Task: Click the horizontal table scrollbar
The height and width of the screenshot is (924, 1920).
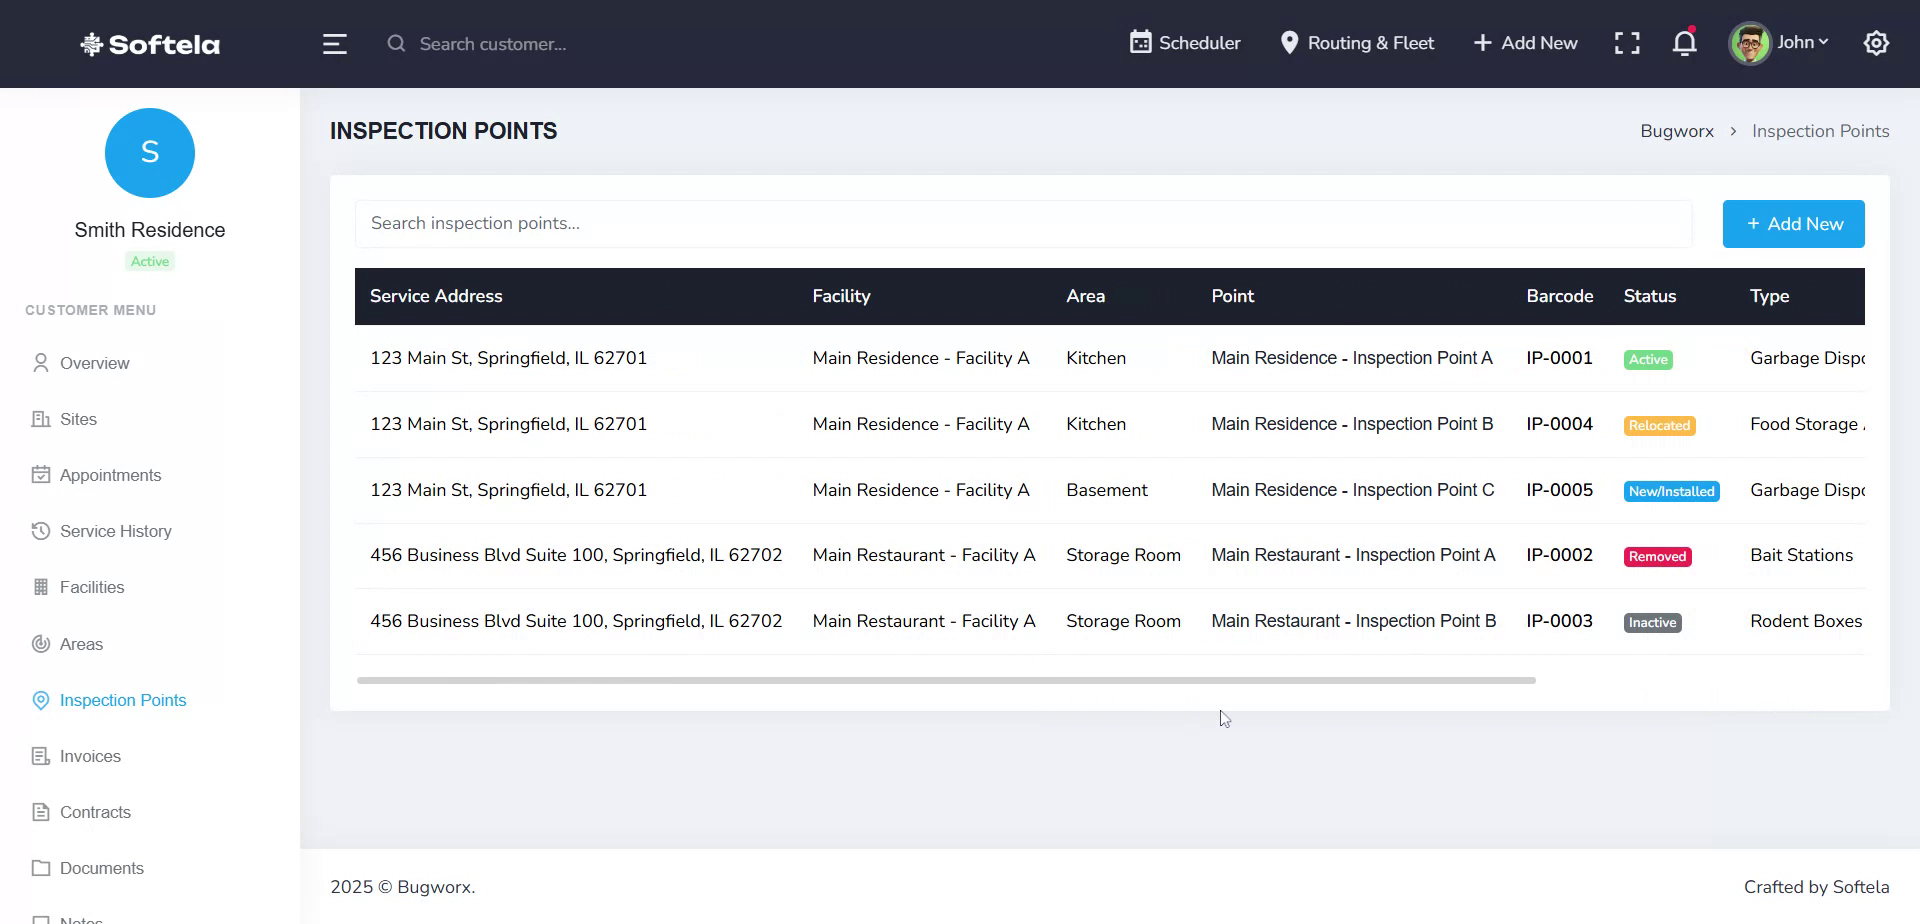Action: tap(945, 679)
